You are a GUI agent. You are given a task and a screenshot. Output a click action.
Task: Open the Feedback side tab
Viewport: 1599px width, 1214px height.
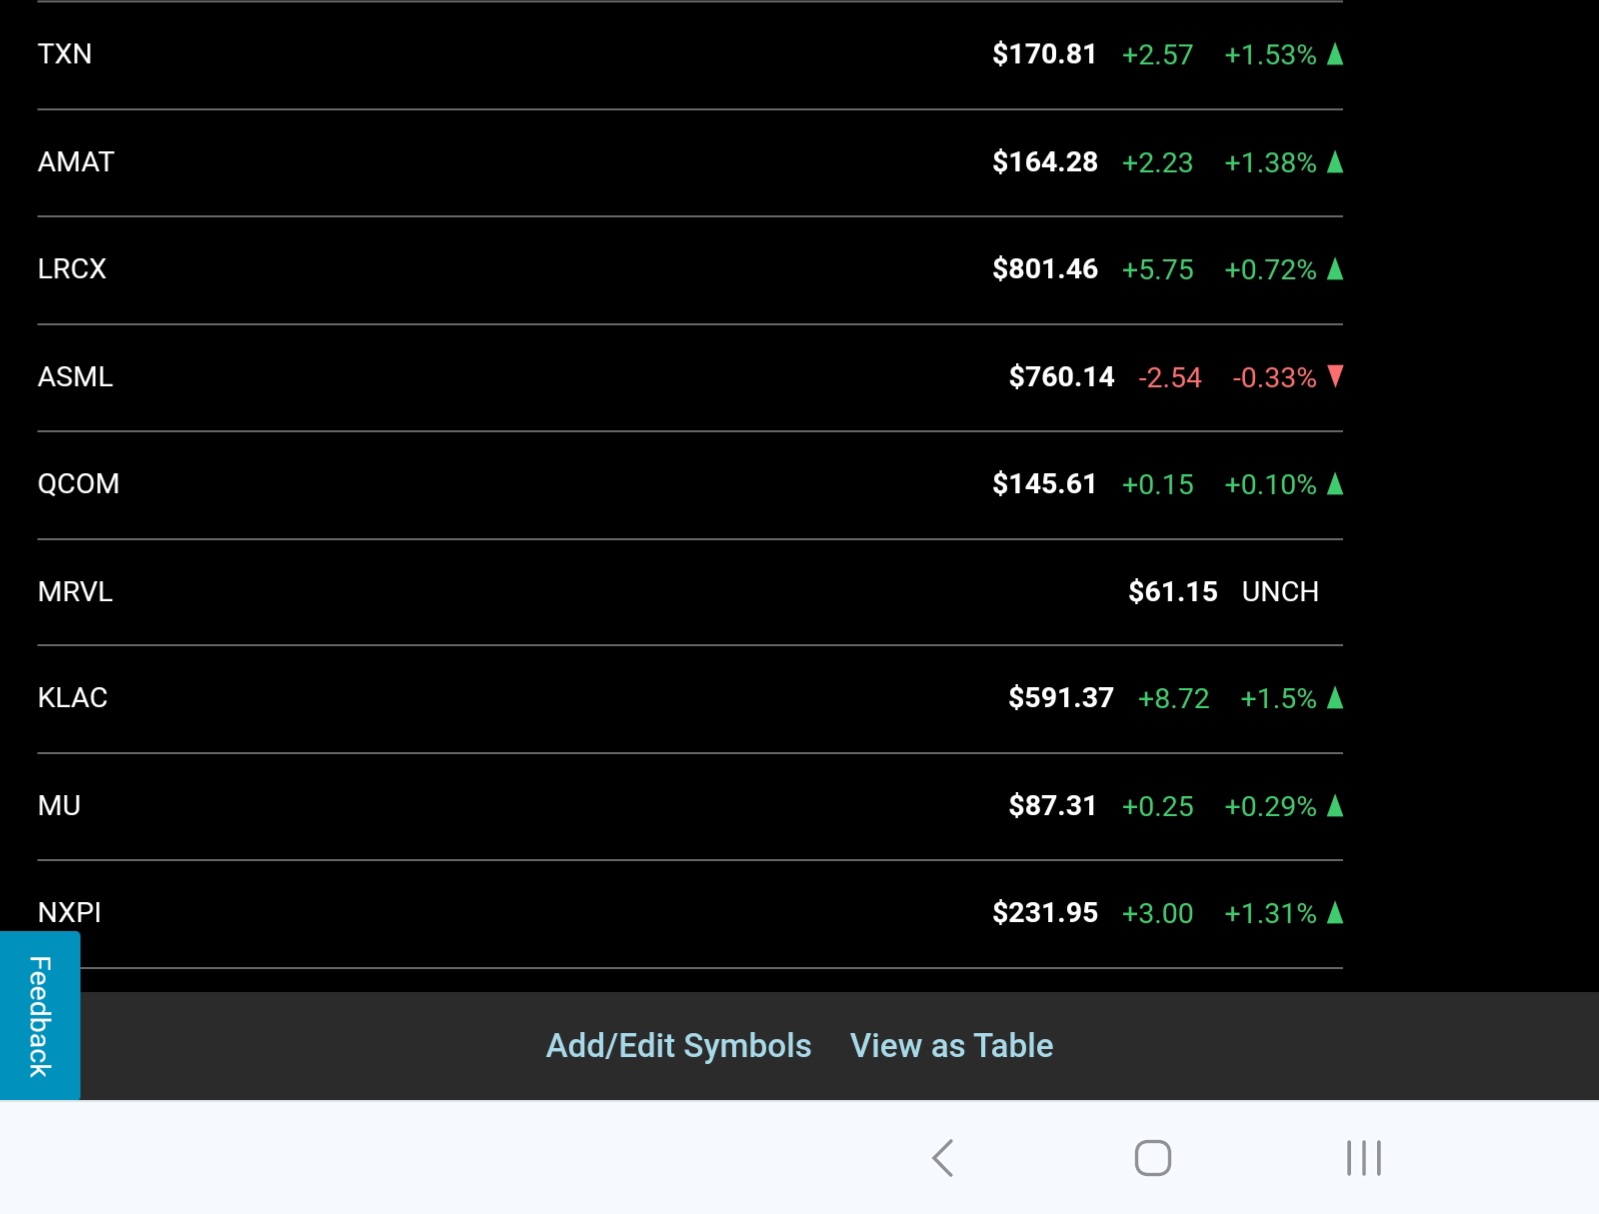click(x=40, y=1016)
